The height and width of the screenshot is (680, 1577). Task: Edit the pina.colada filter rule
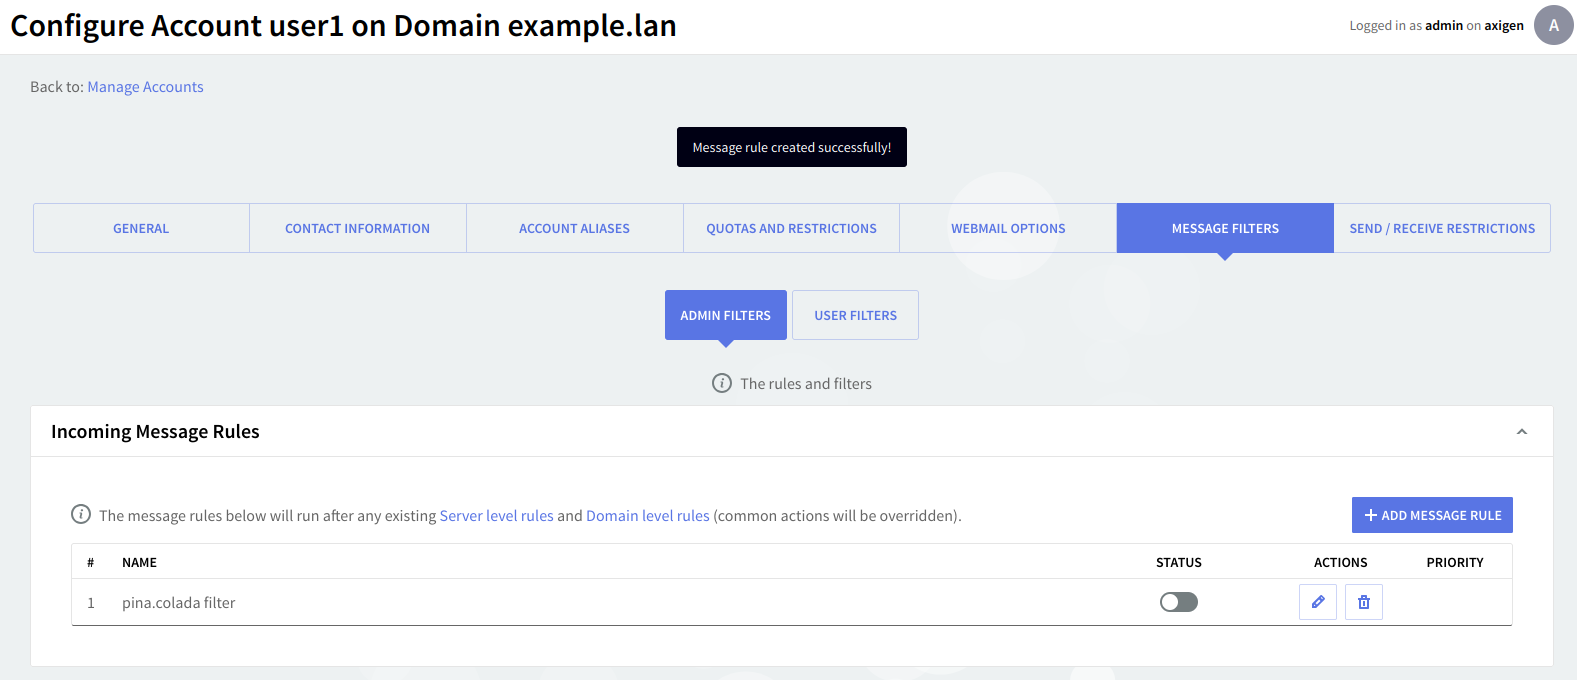pyautogui.click(x=1318, y=602)
